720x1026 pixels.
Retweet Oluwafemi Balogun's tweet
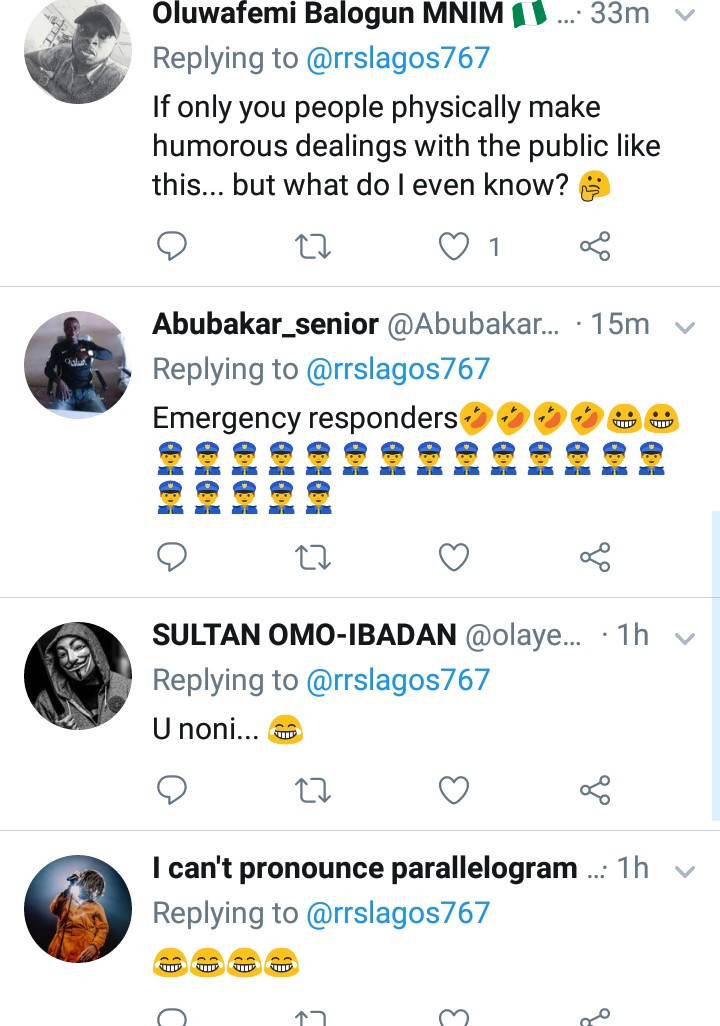314,246
